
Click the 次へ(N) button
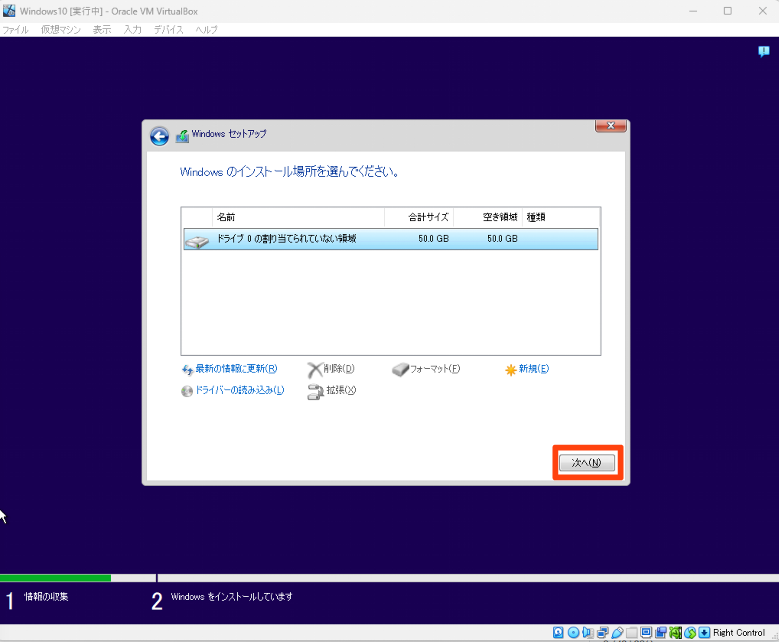(587, 463)
